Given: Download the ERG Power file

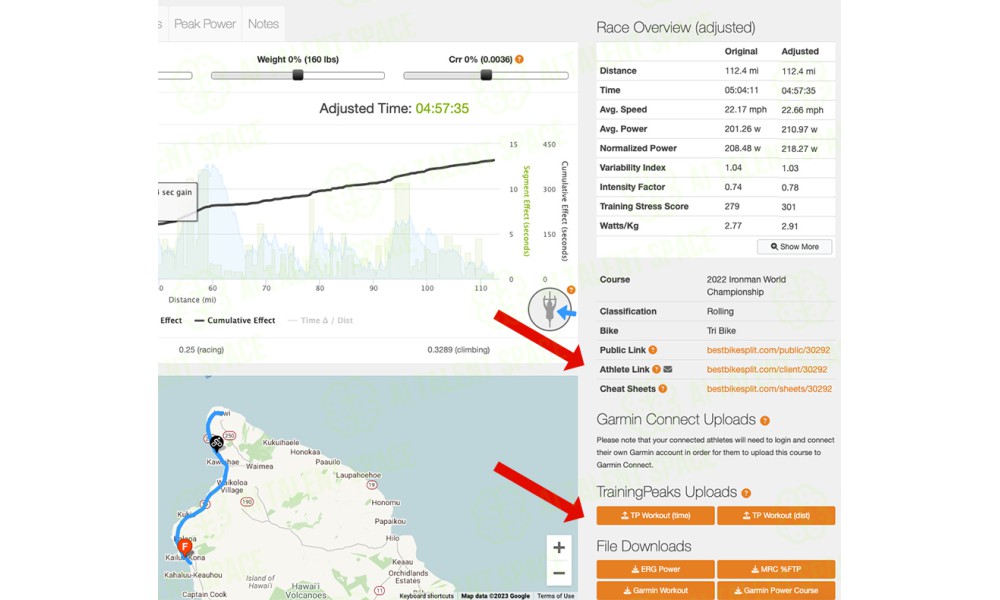Looking at the screenshot, I should point(656,569).
